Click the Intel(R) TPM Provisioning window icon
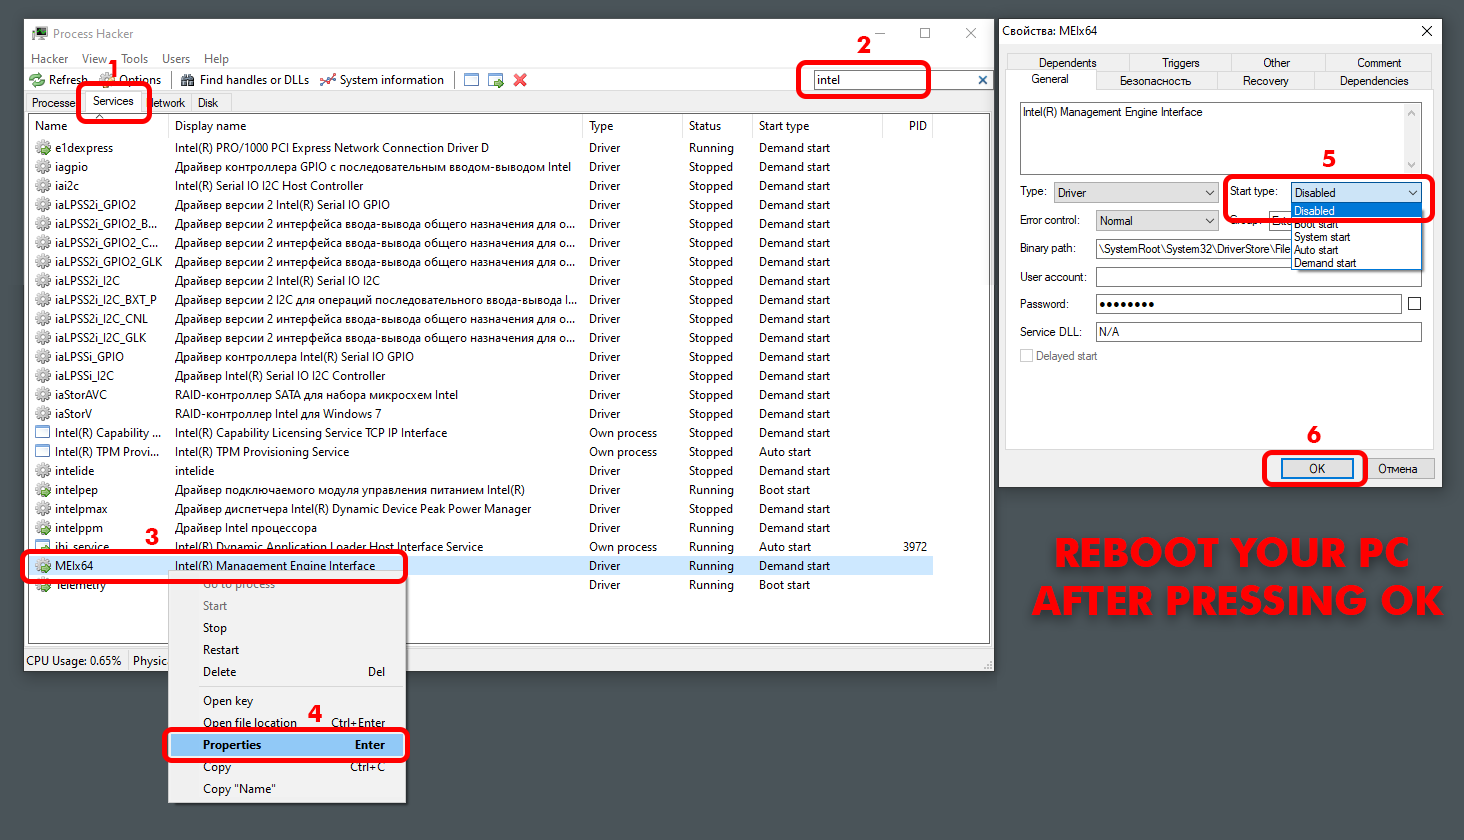1464x840 pixels. click(43, 452)
